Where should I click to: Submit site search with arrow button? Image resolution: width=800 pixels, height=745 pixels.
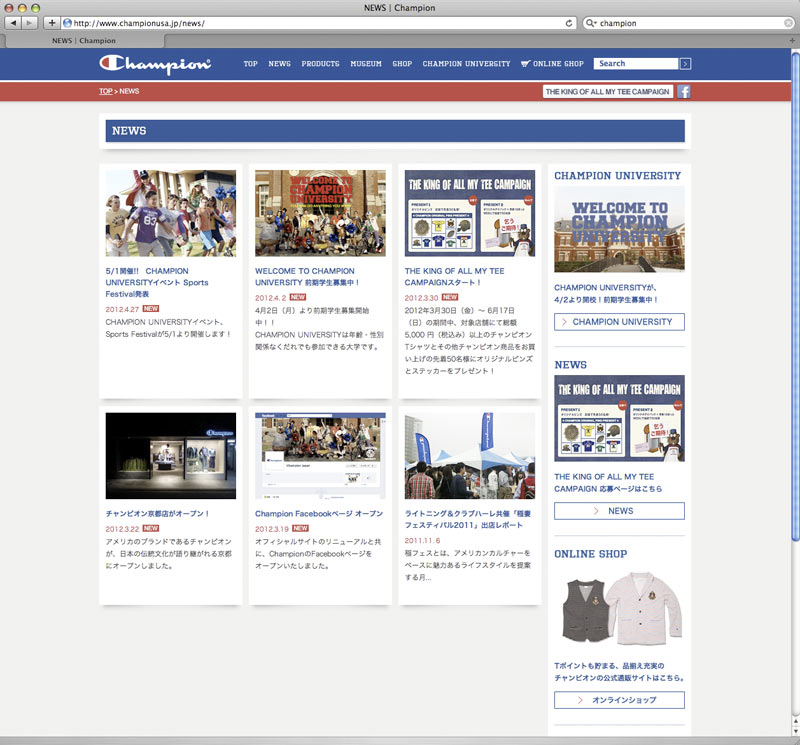coord(685,64)
